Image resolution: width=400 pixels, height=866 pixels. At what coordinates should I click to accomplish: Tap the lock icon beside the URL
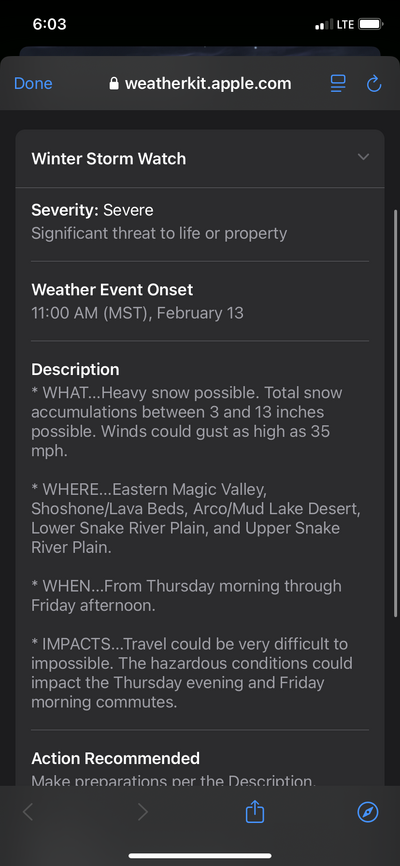point(114,83)
